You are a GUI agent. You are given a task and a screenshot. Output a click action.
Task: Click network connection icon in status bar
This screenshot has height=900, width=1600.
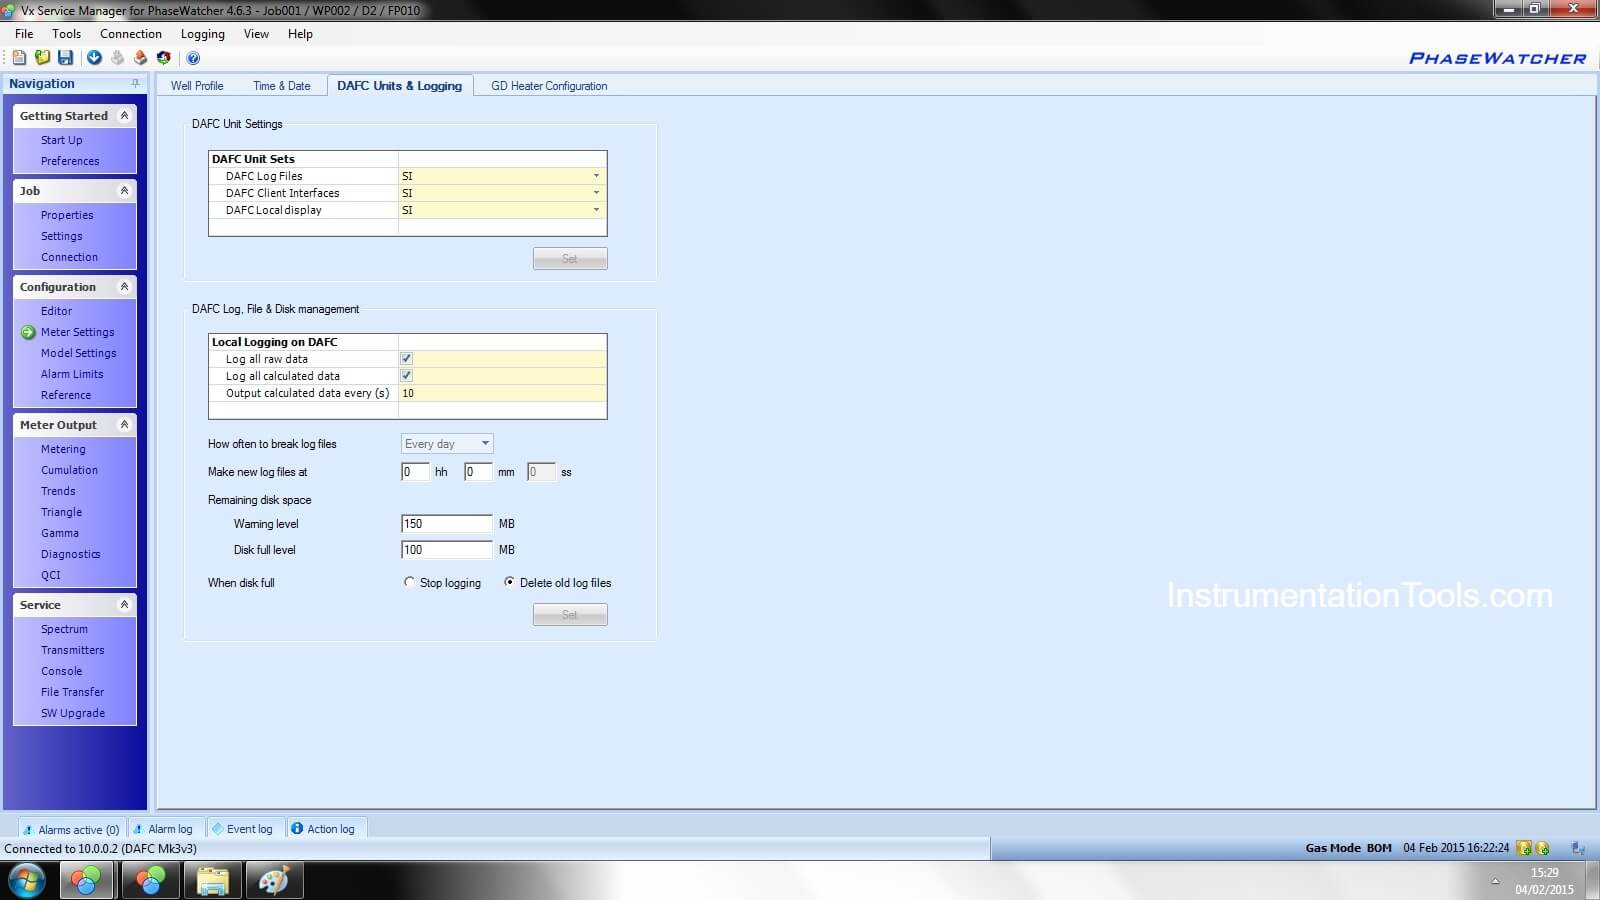point(1578,848)
